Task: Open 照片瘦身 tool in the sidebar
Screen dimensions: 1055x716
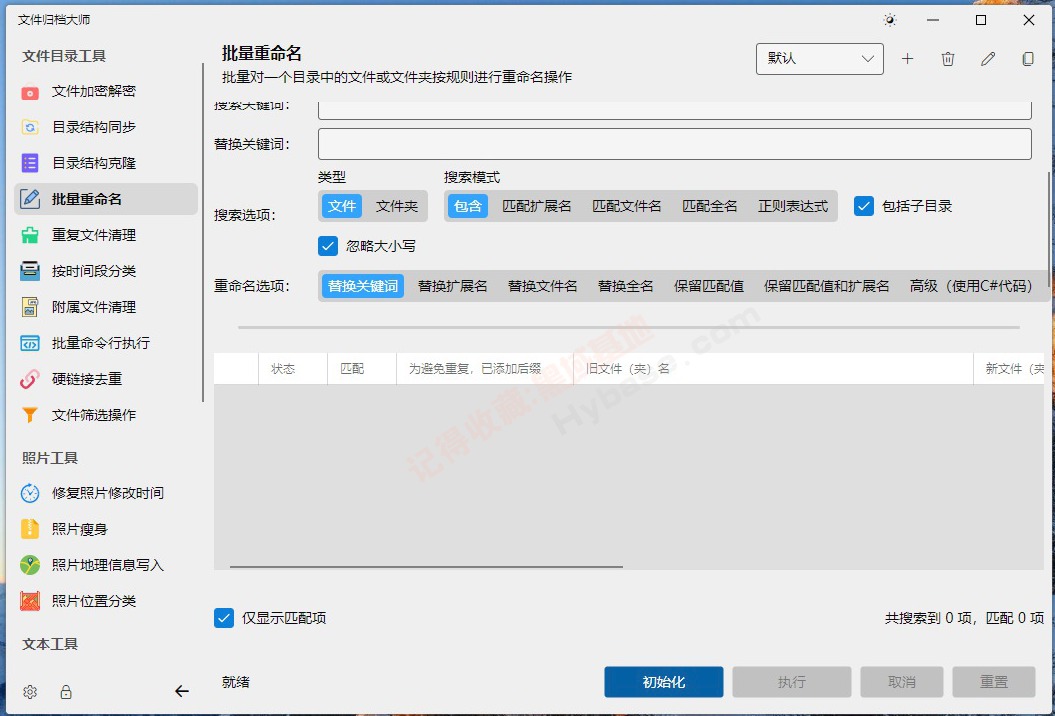Action: [x=79, y=529]
